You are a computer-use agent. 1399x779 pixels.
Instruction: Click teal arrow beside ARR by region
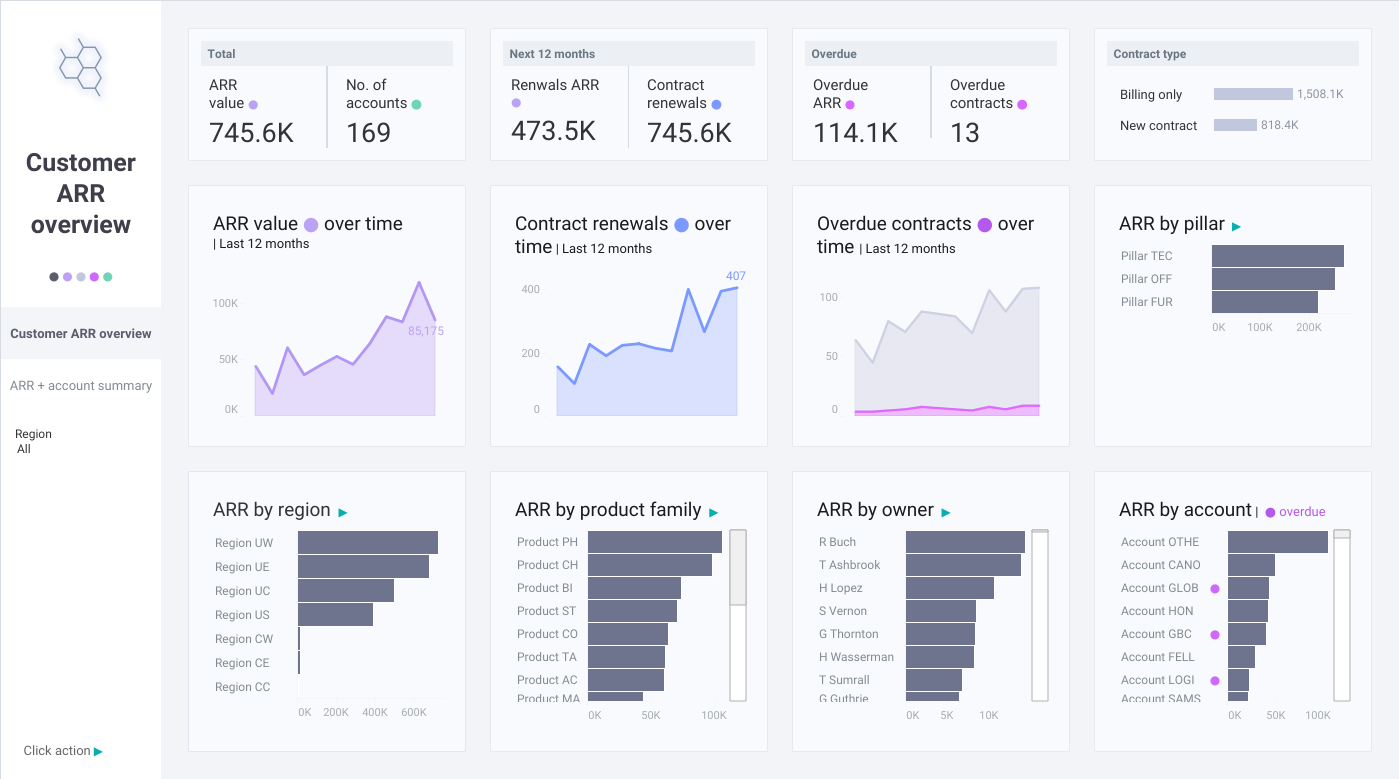[x=343, y=513]
